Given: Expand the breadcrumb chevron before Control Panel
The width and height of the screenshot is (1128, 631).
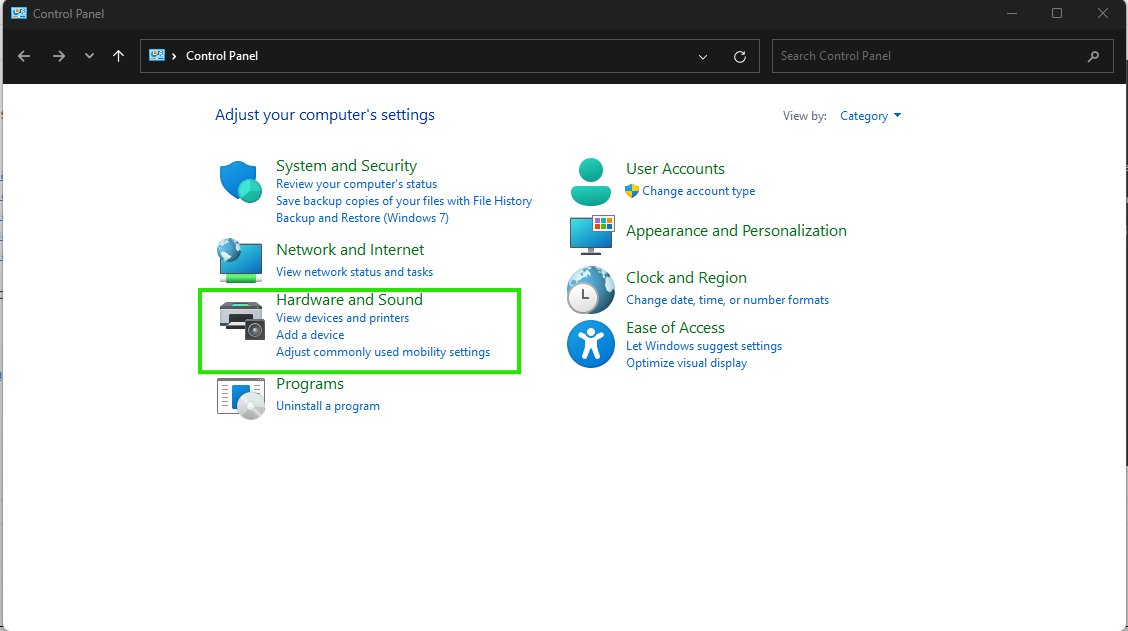Looking at the screenshot, I should tap(174, 56).
